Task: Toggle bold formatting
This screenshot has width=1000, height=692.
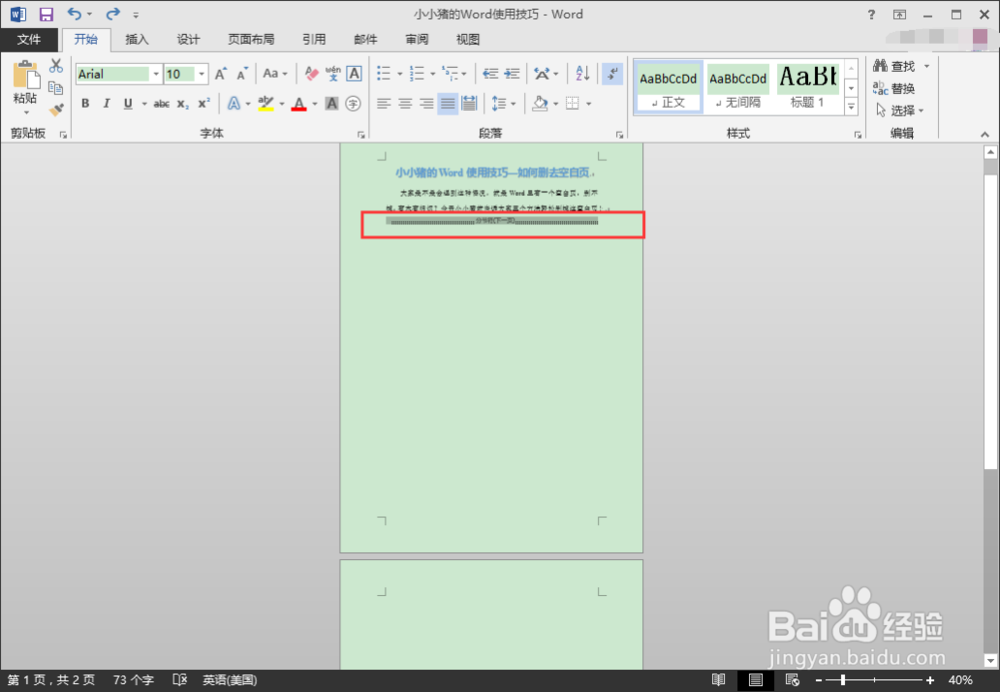Action: tap(85, 103)
